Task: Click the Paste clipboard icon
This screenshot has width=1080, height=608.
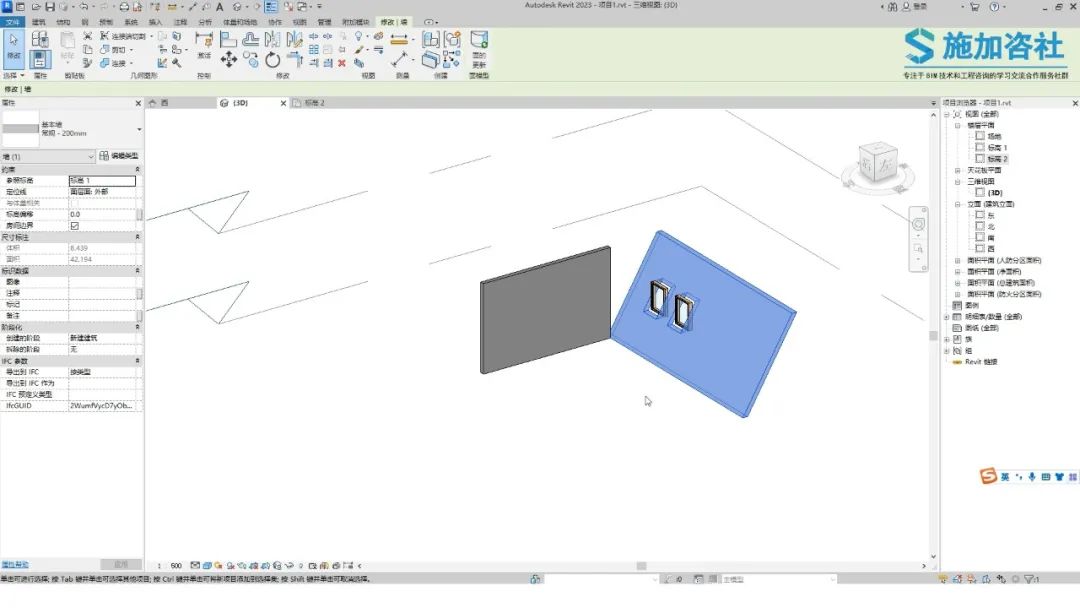Action: 67,41
